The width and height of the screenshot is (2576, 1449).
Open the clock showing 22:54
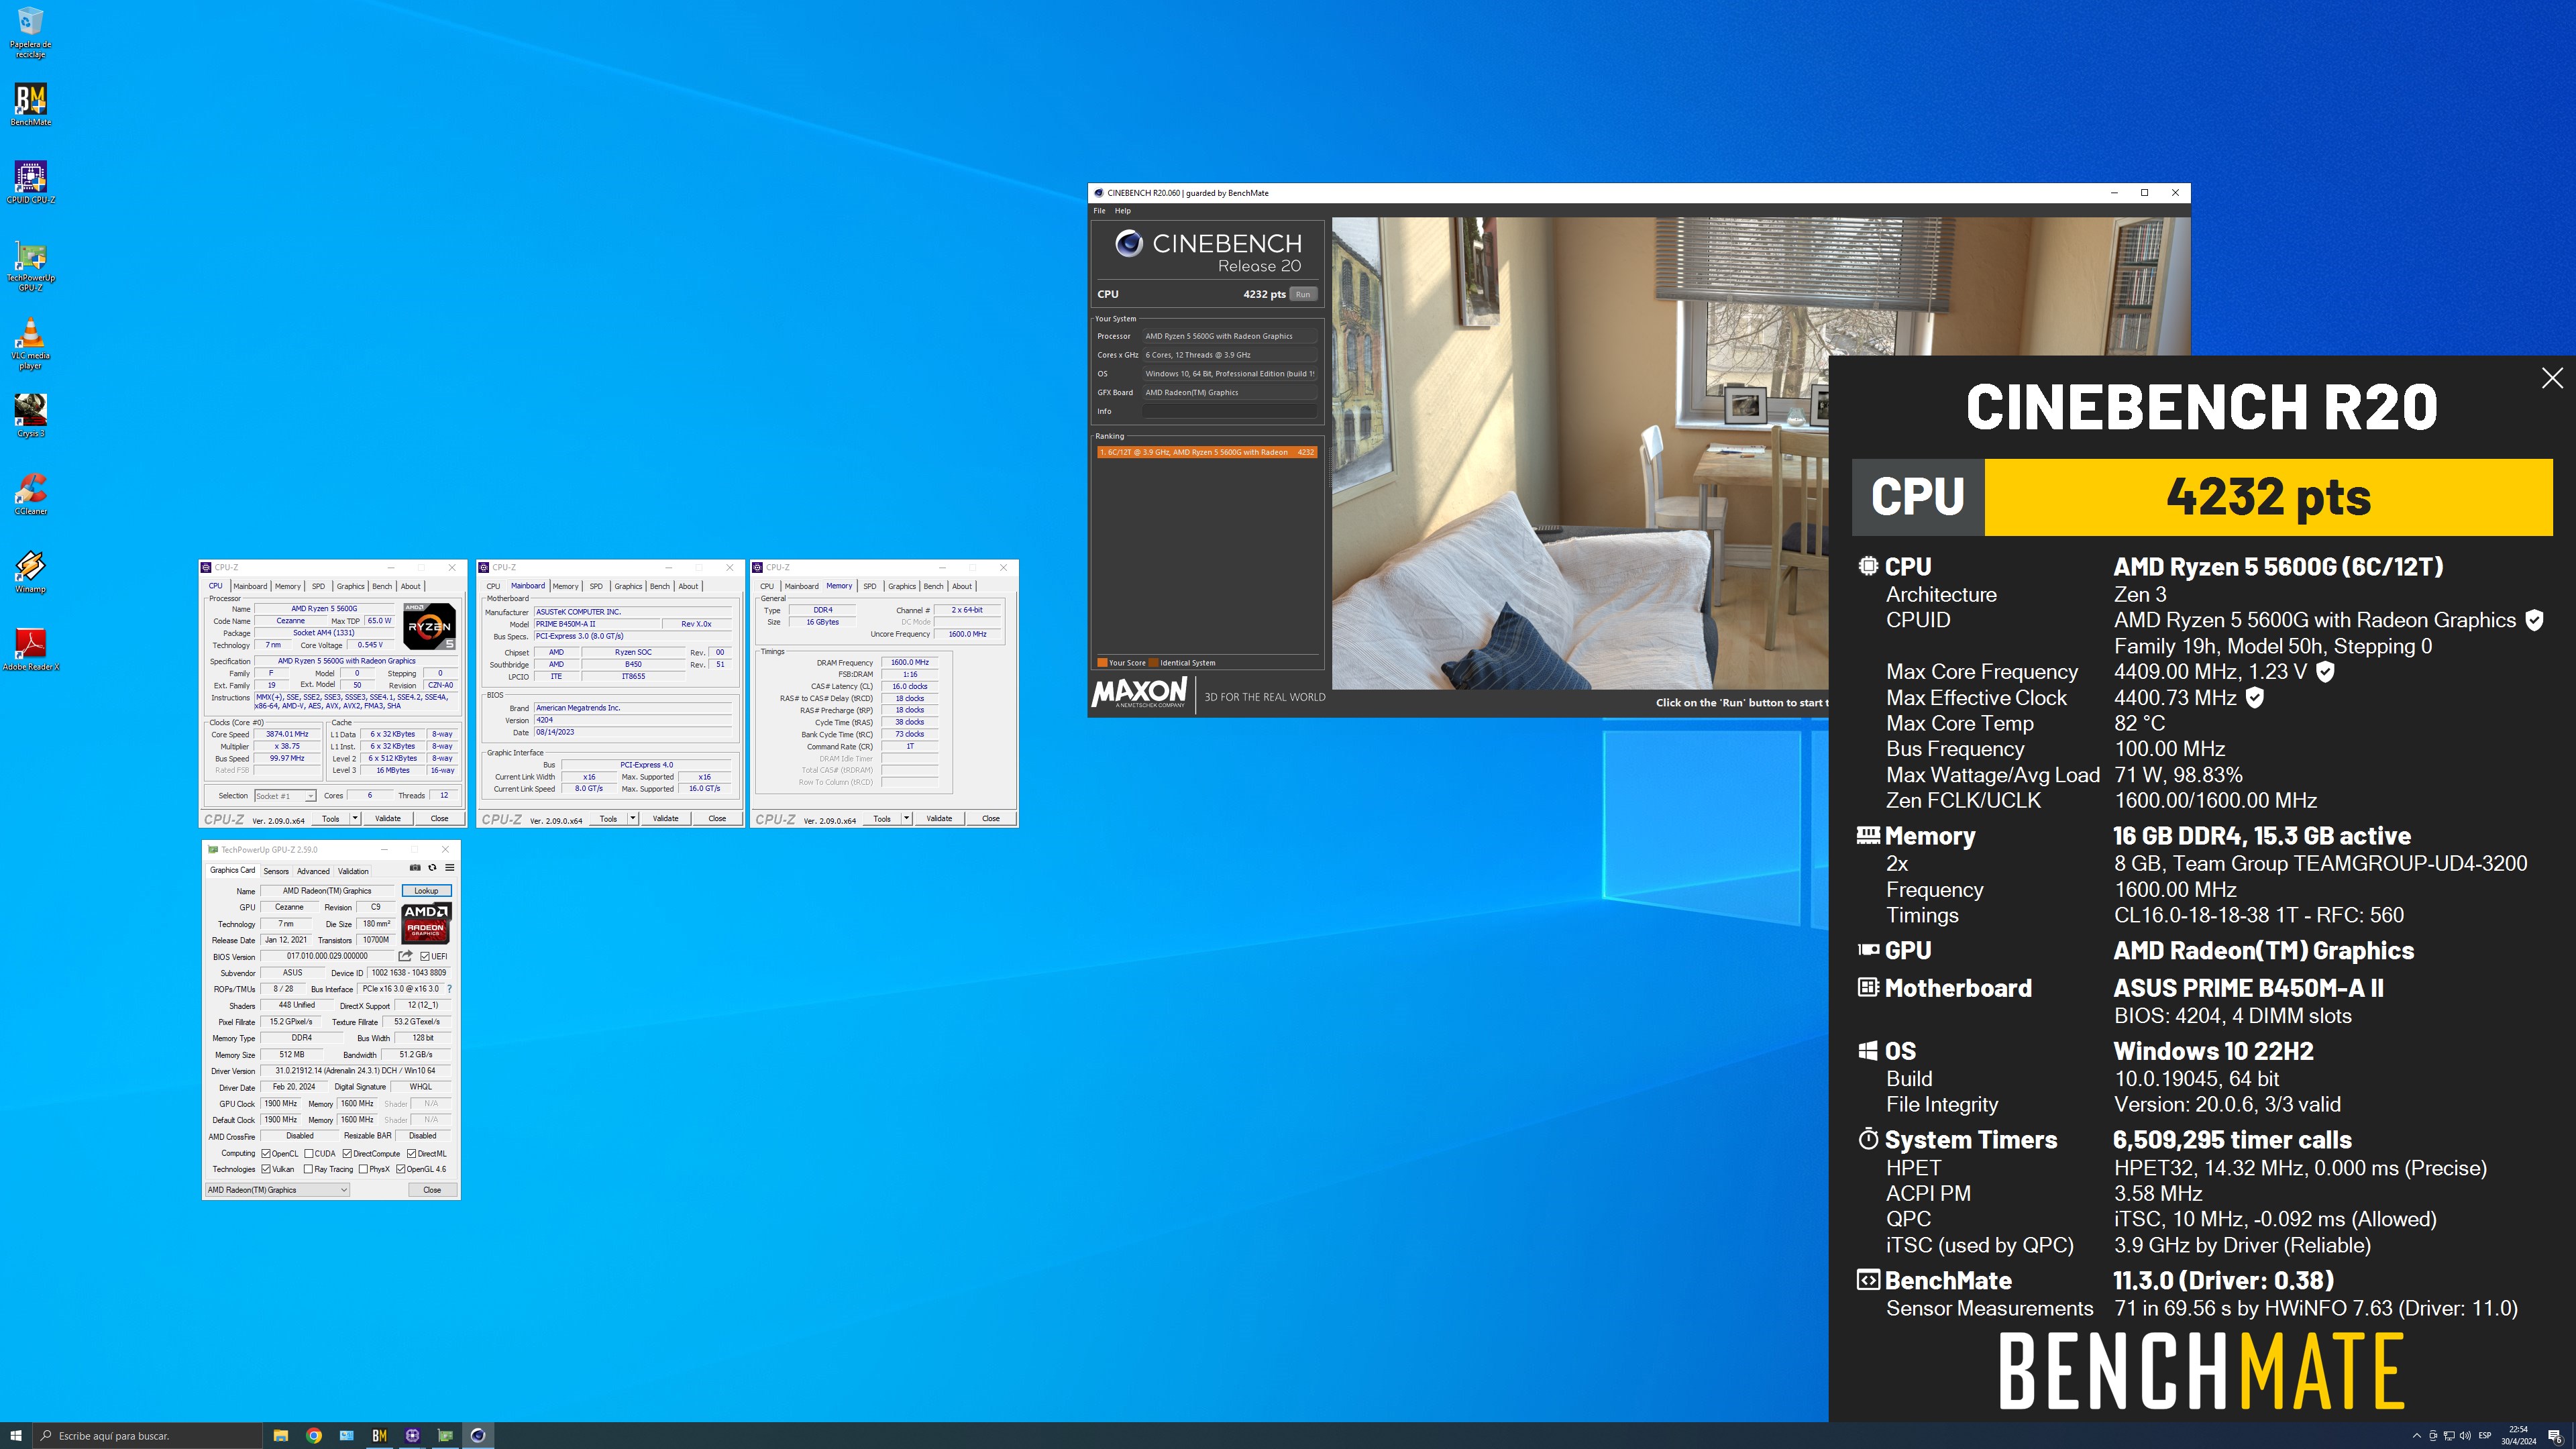pyautogui.click(x=2519, y=1436)
